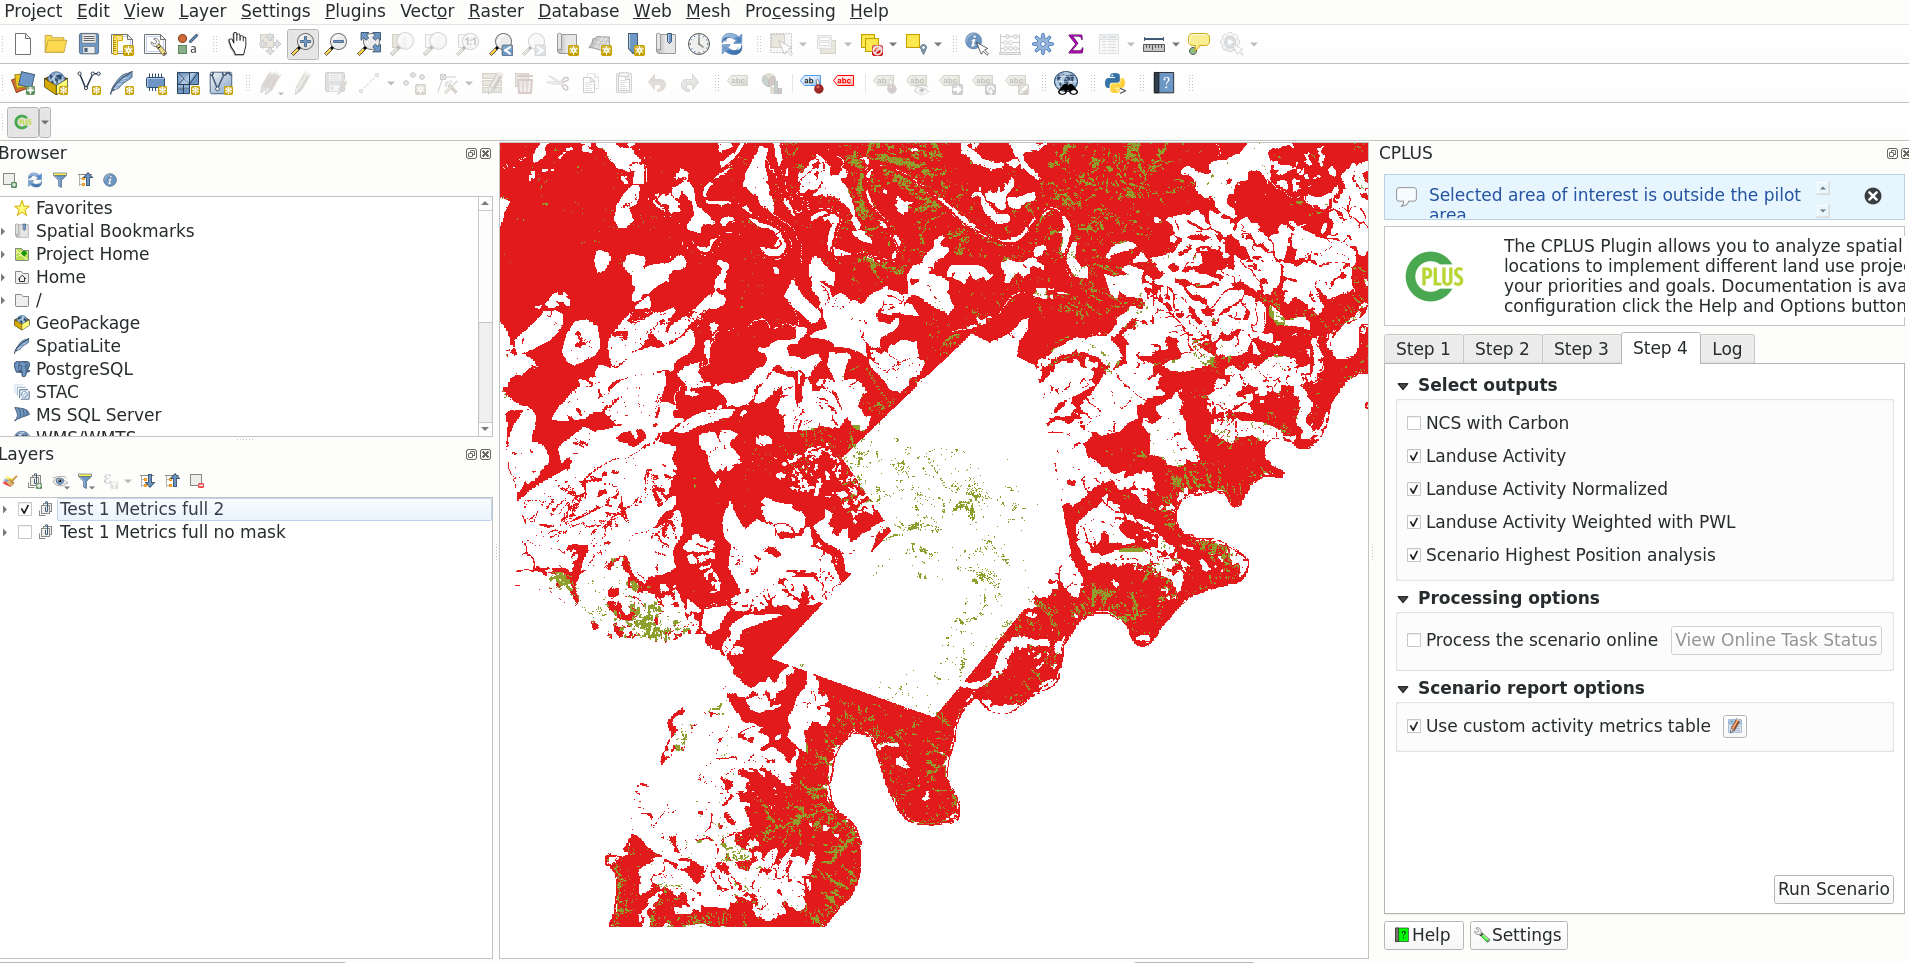Click the CPLUS plugin toolbar icon
Image resolution: width=1909 pixels, height=963 pixels.
click(x=22, y=122)
